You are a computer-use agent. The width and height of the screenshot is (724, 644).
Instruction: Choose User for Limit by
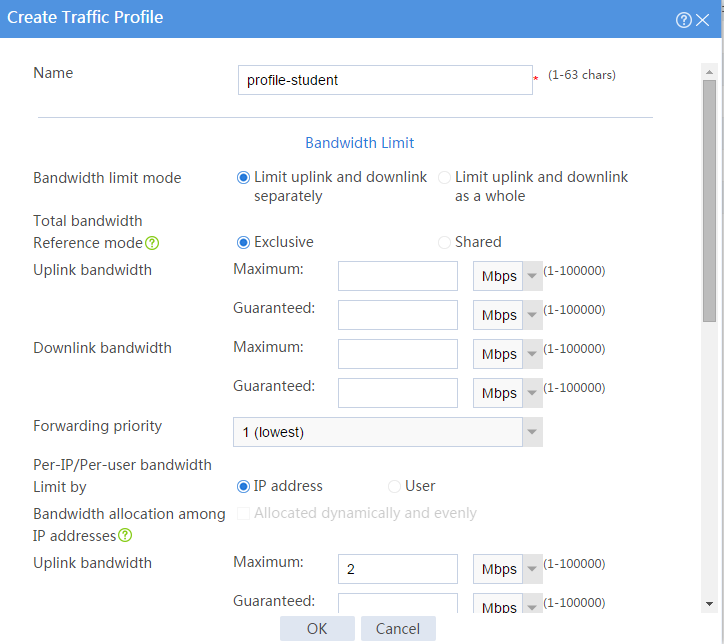pyautogui.click(x=394, y=486)
